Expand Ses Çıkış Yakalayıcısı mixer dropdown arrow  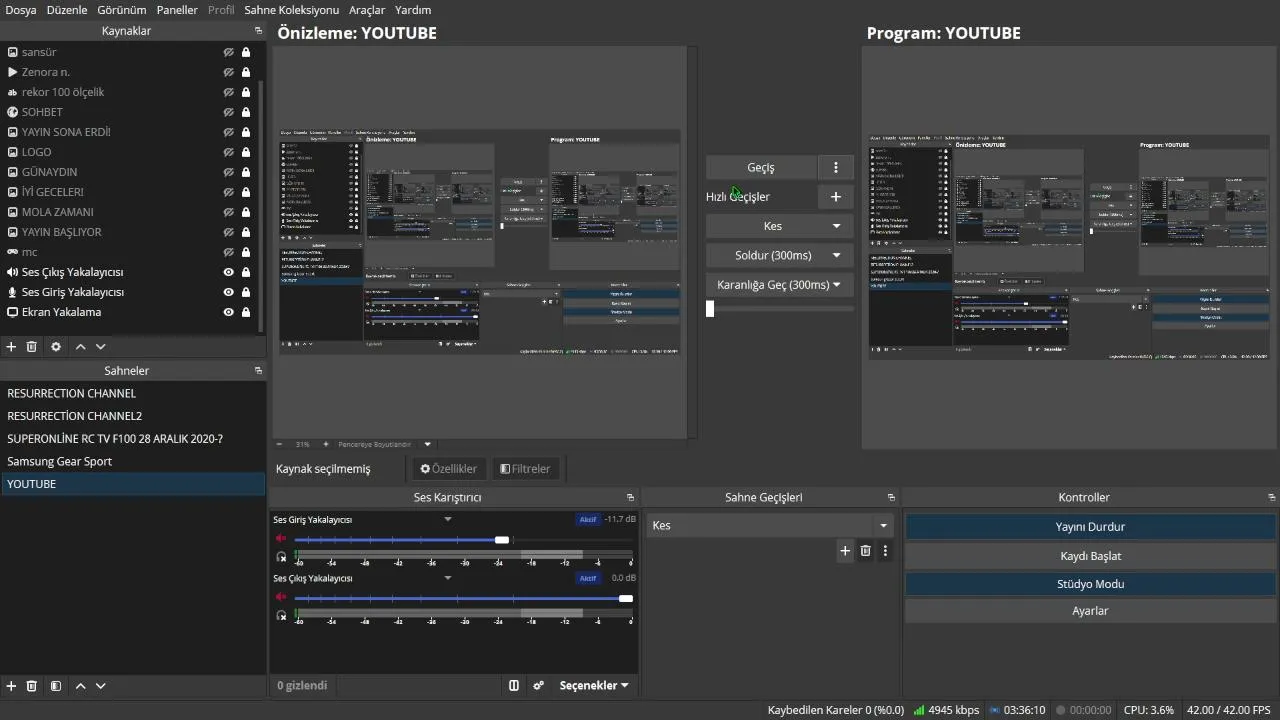click(x=448, y=578)
